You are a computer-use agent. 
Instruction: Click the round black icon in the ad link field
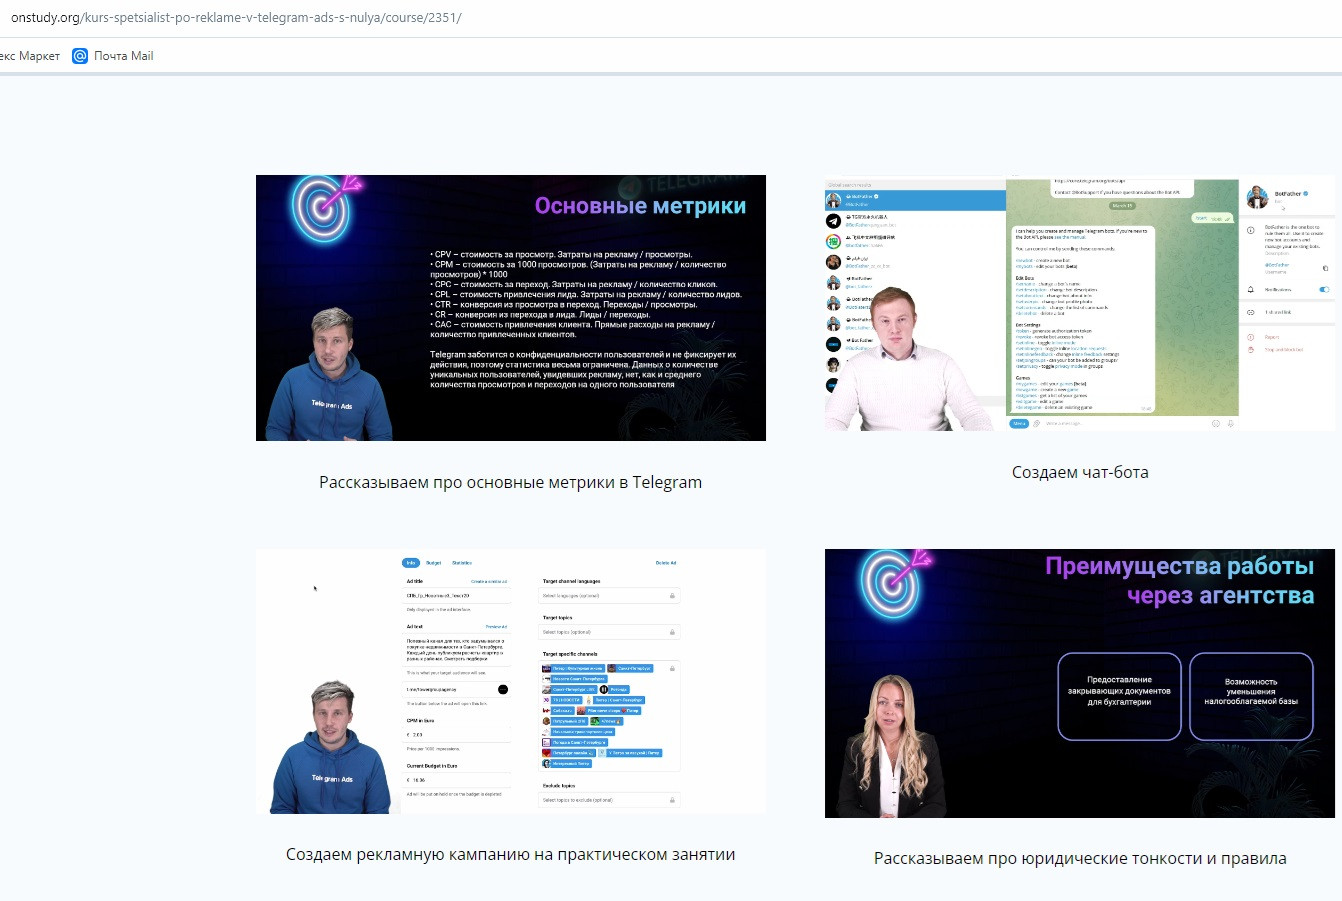tap(502, 689)
